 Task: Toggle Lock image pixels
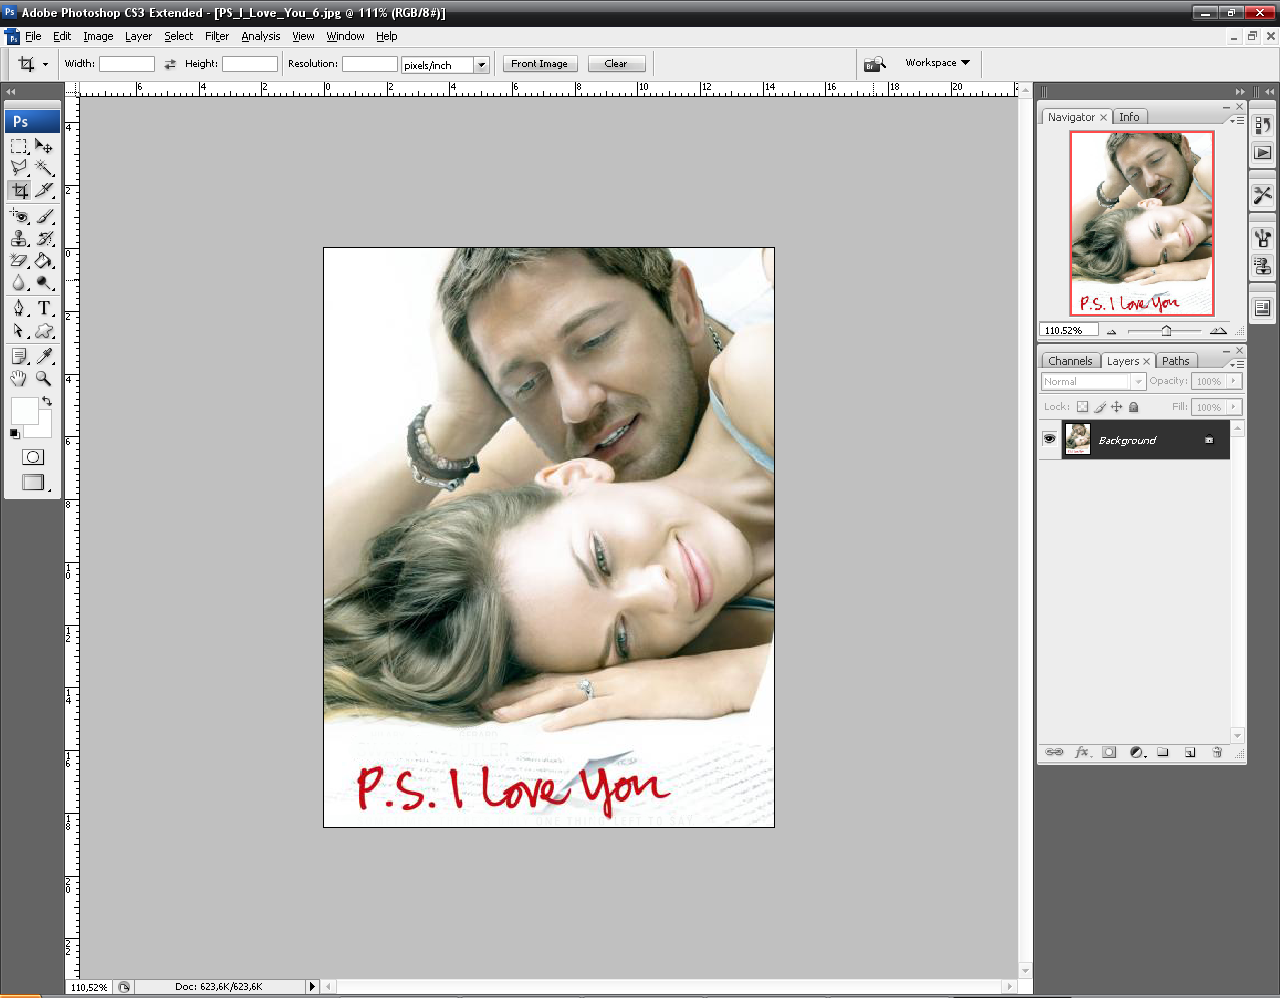1100,407
